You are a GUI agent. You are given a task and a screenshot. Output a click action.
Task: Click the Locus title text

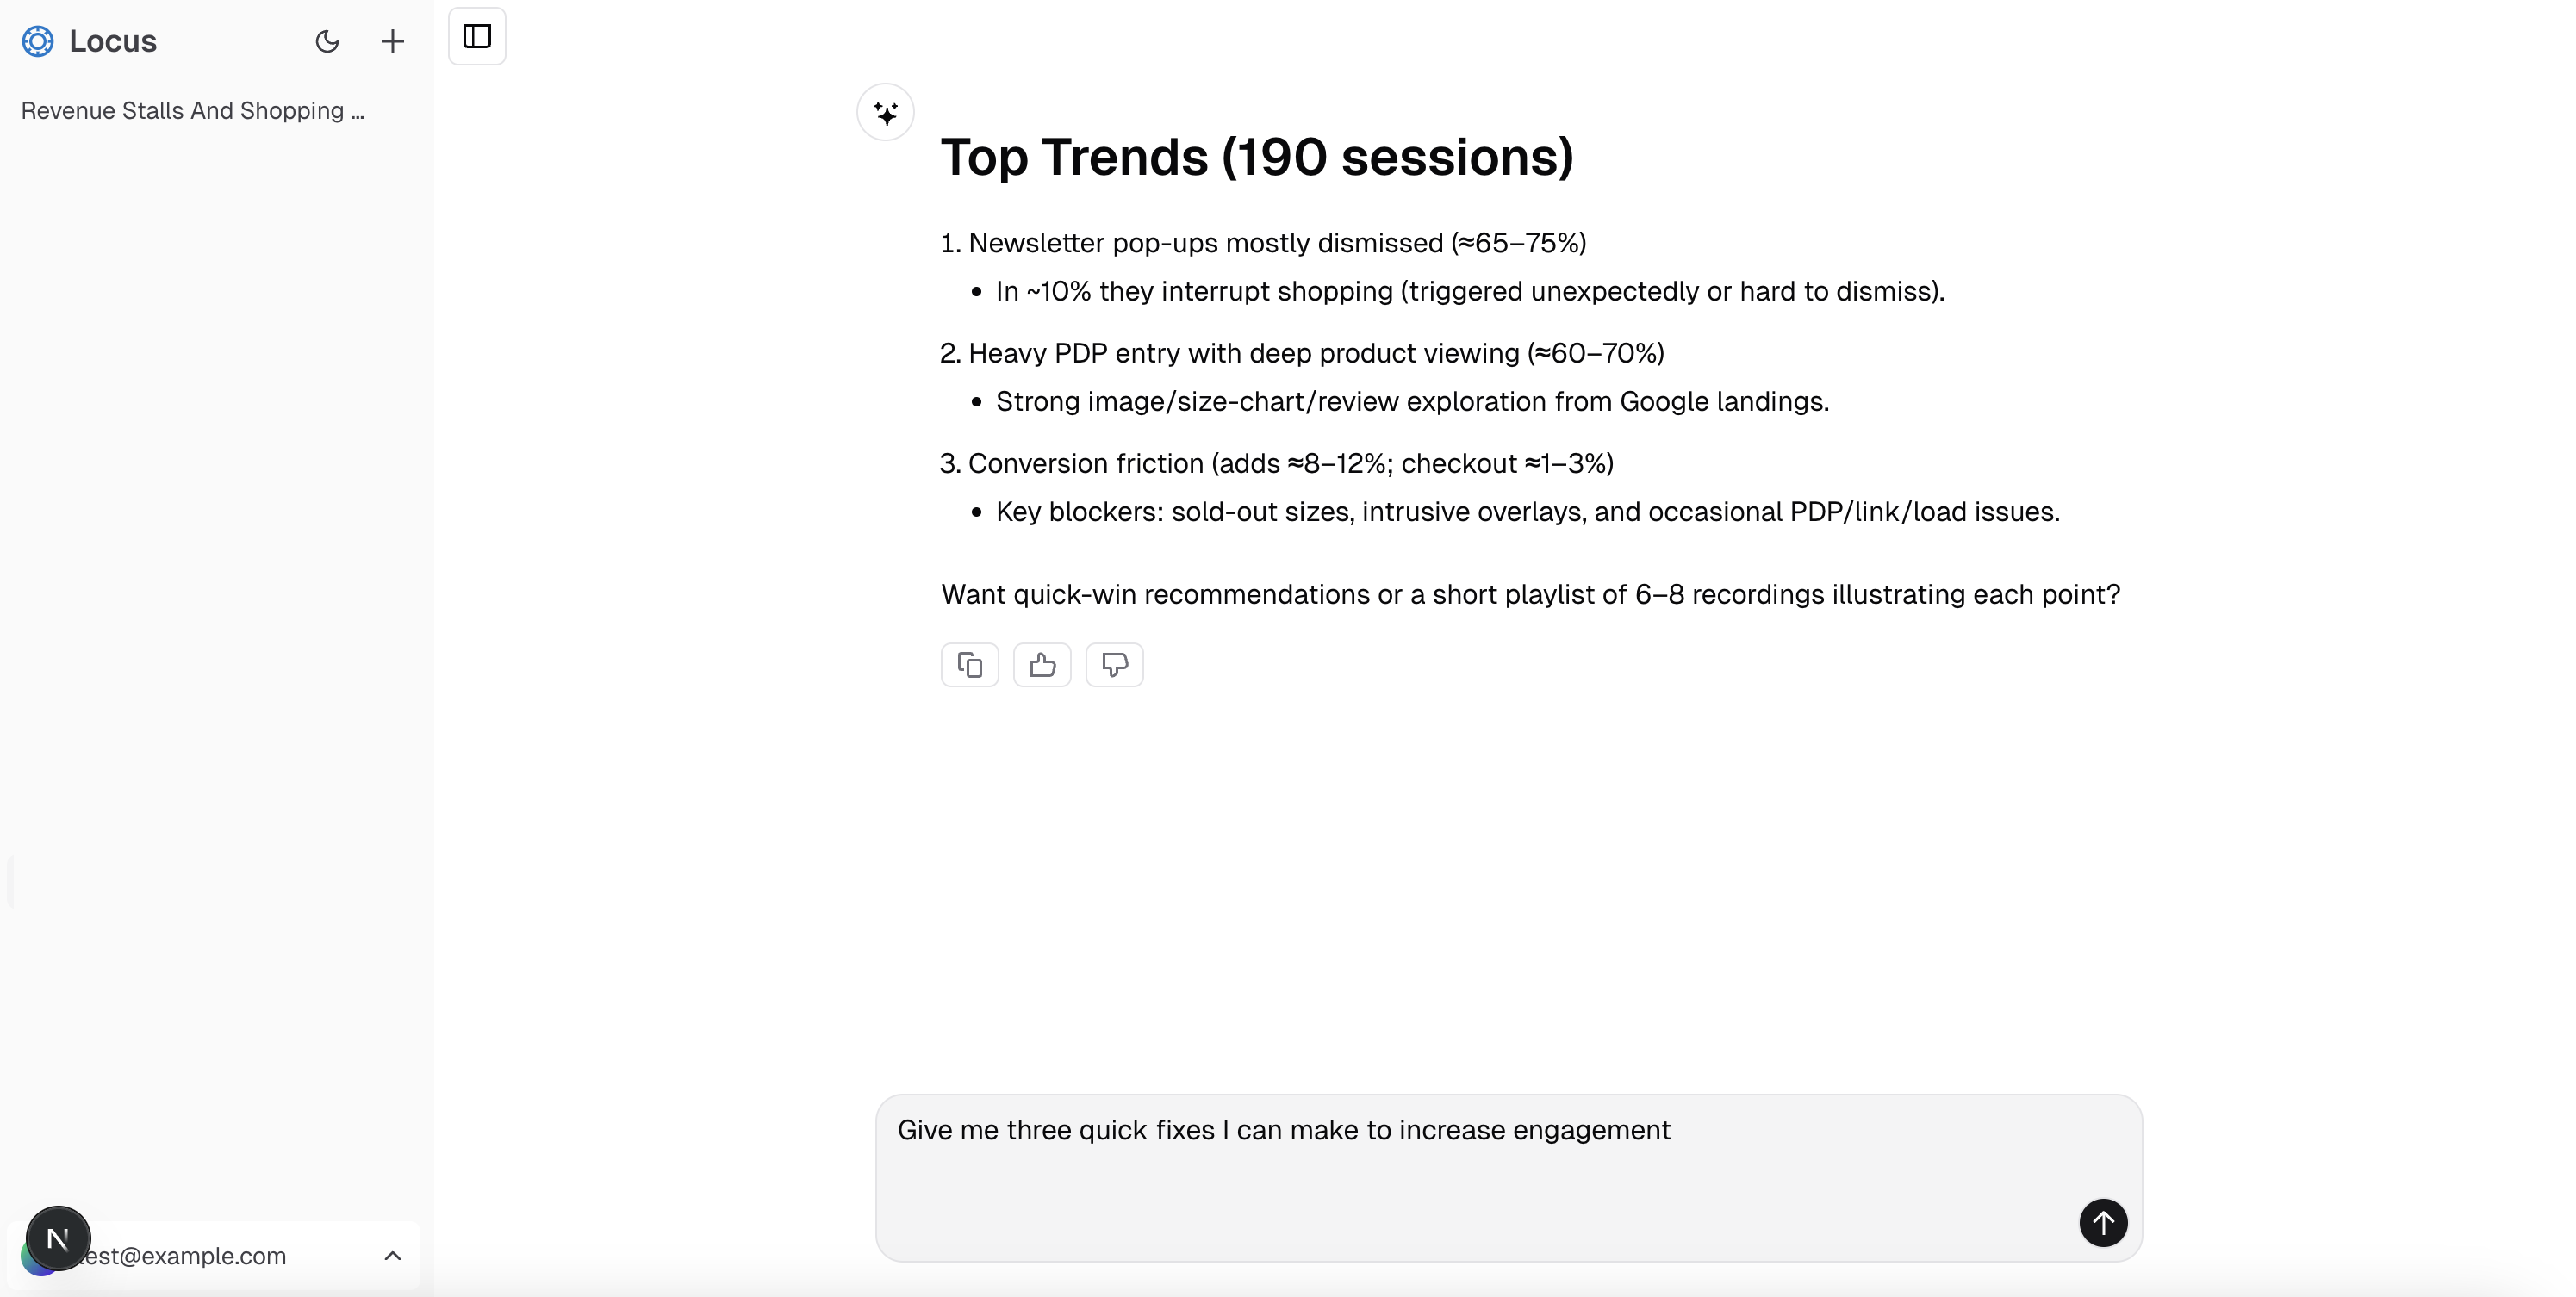[x=113, y=41]
